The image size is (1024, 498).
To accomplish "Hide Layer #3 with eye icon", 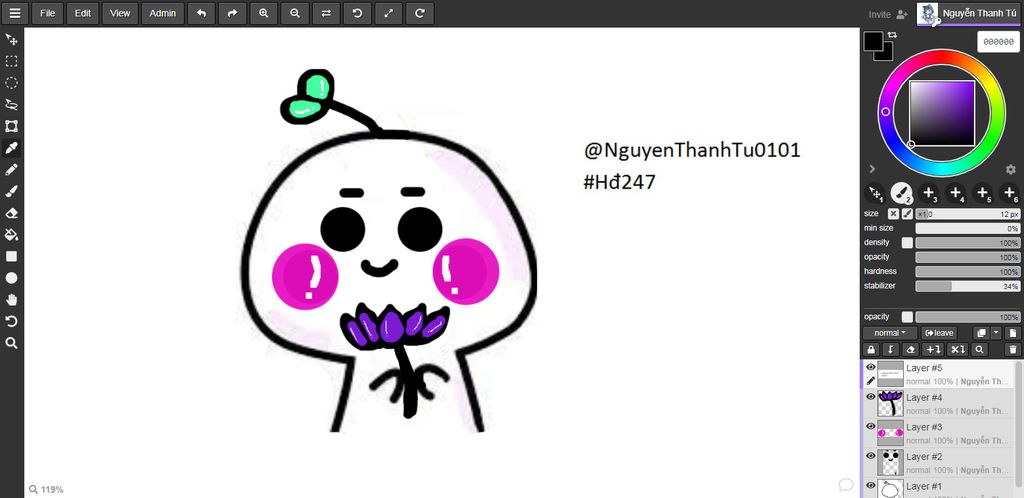I will click(x=871, y=426).
